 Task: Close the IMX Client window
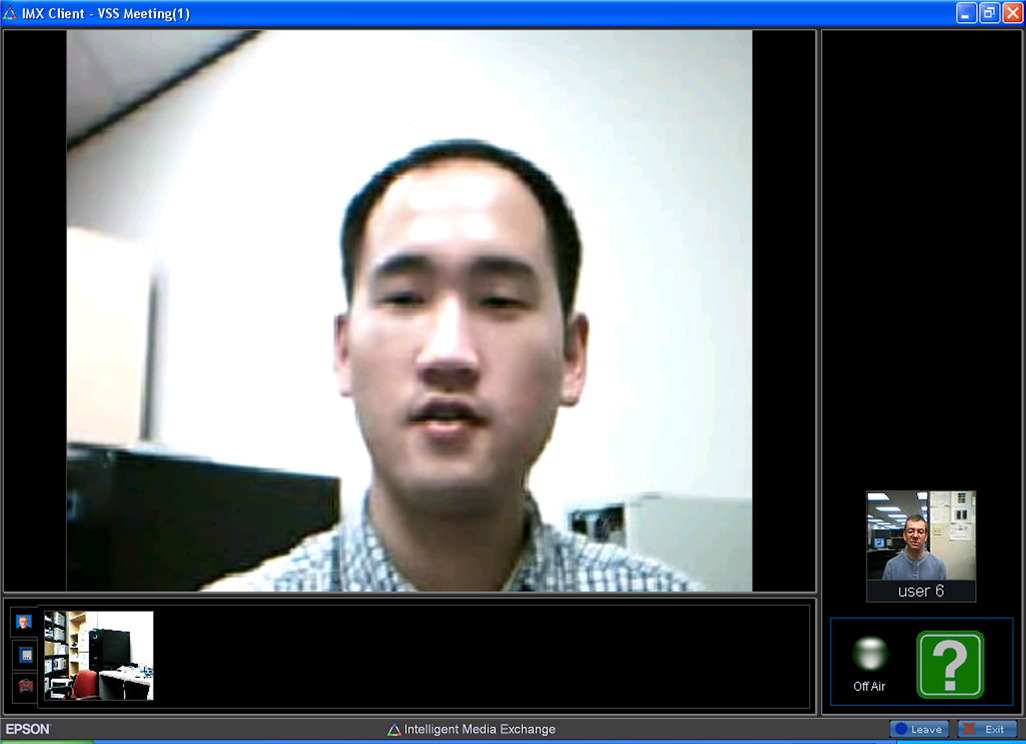tap(1012, 13)
